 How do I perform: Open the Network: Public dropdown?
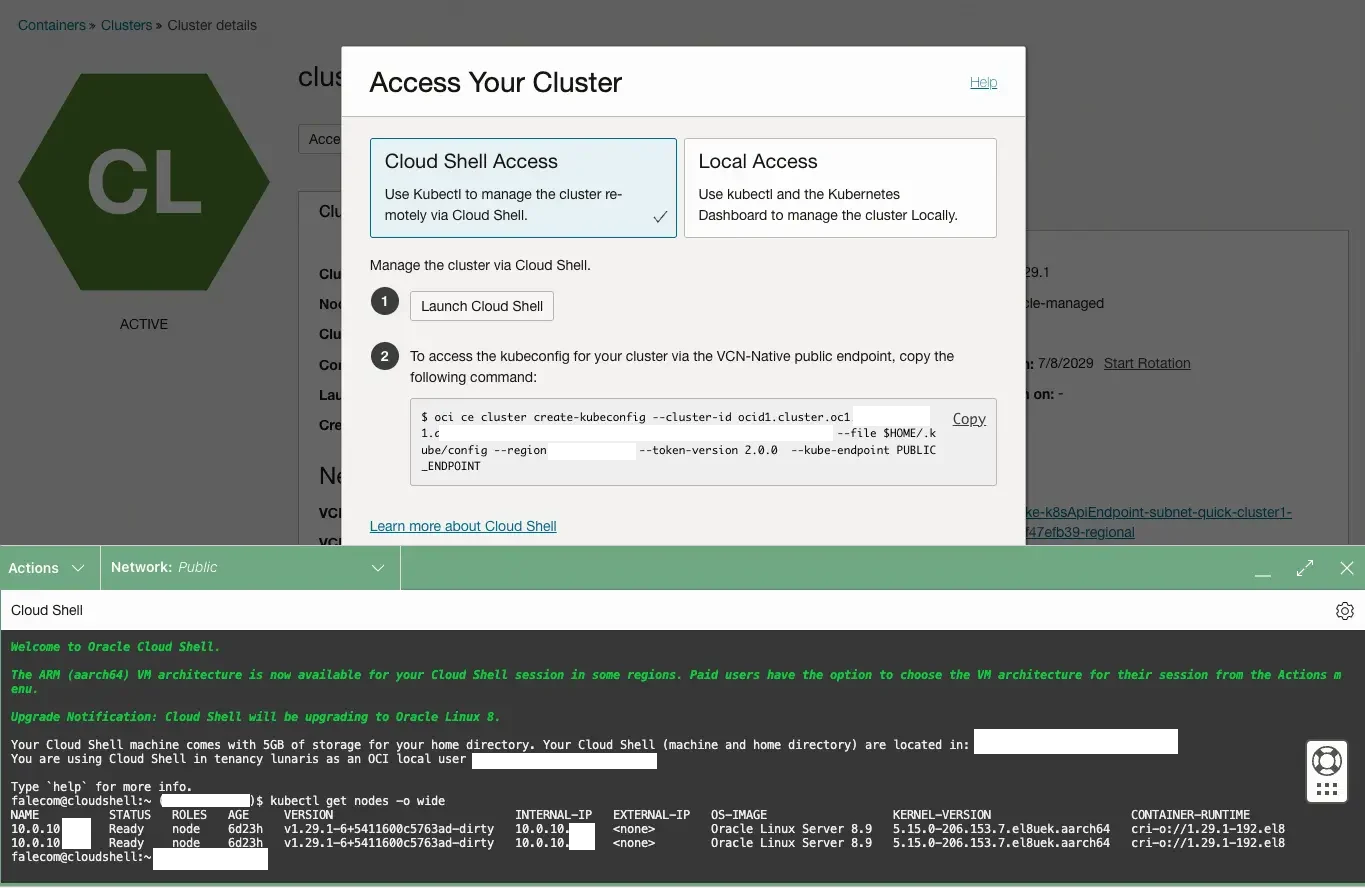(248, 568)
